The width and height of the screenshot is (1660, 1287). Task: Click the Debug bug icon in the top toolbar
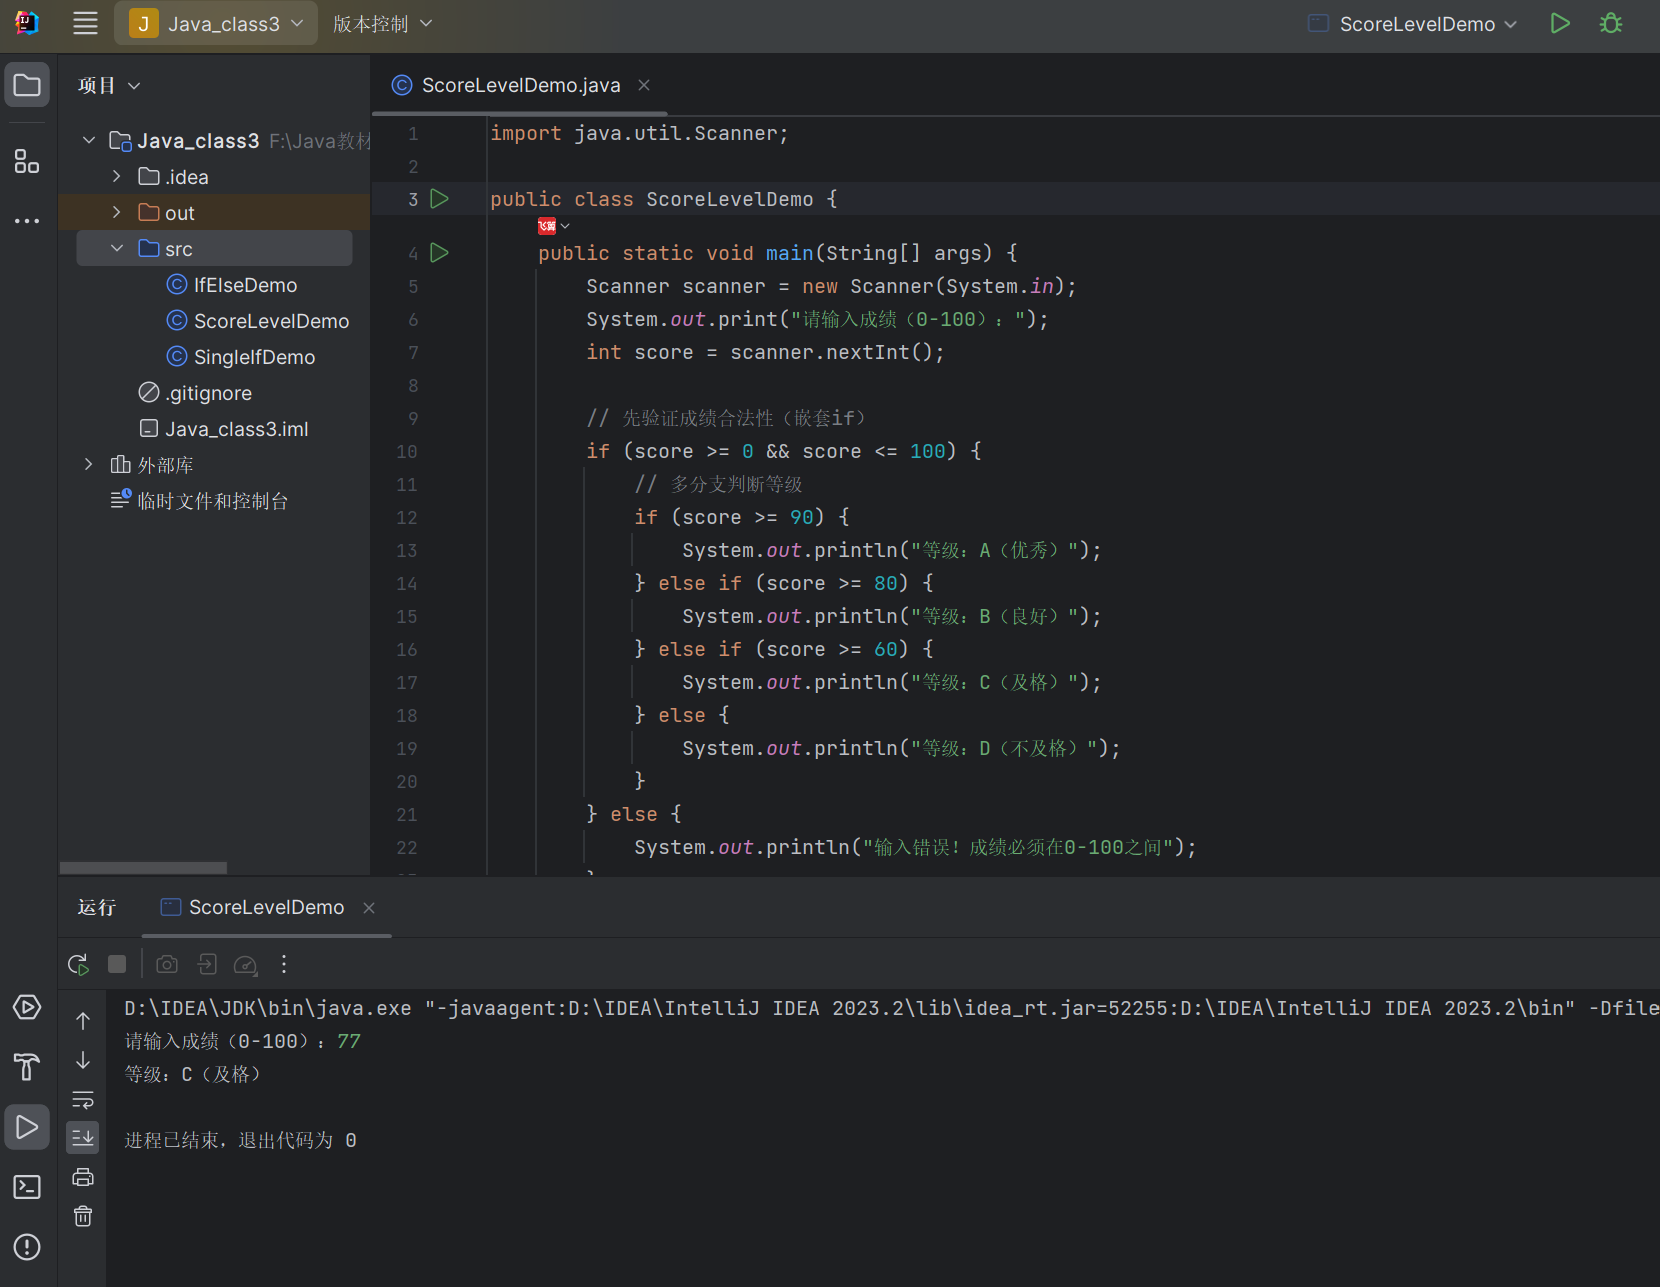coord(1610,24)
